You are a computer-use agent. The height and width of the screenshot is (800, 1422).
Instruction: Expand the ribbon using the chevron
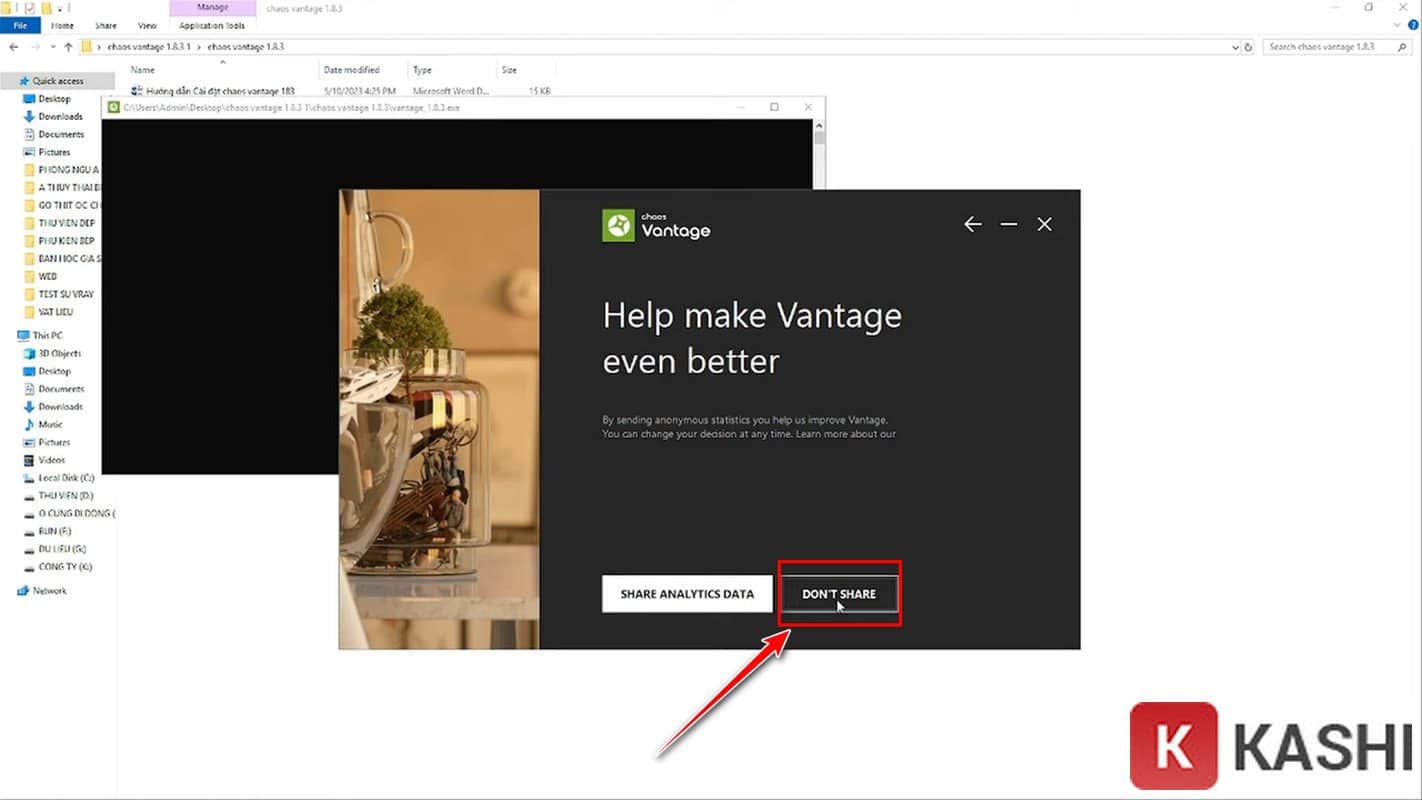[1396, 26]
